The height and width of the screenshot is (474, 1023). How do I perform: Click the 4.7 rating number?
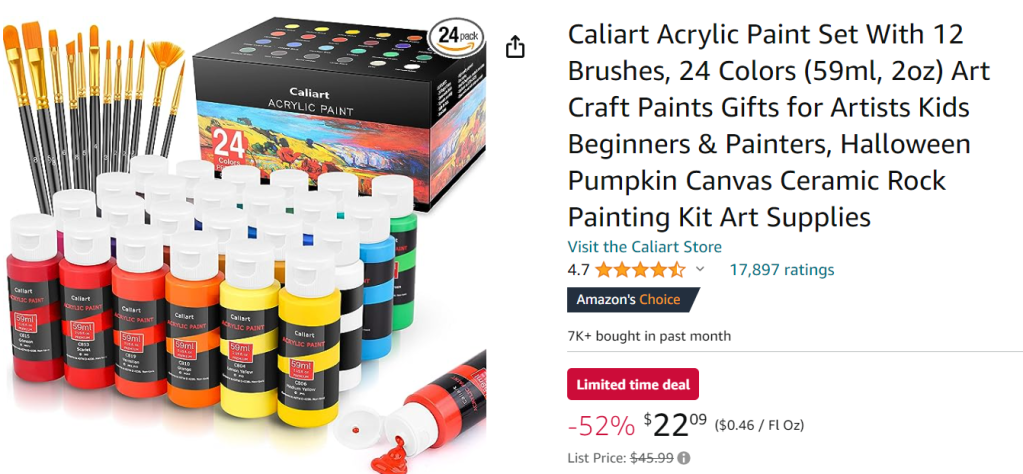pos(578,269)
